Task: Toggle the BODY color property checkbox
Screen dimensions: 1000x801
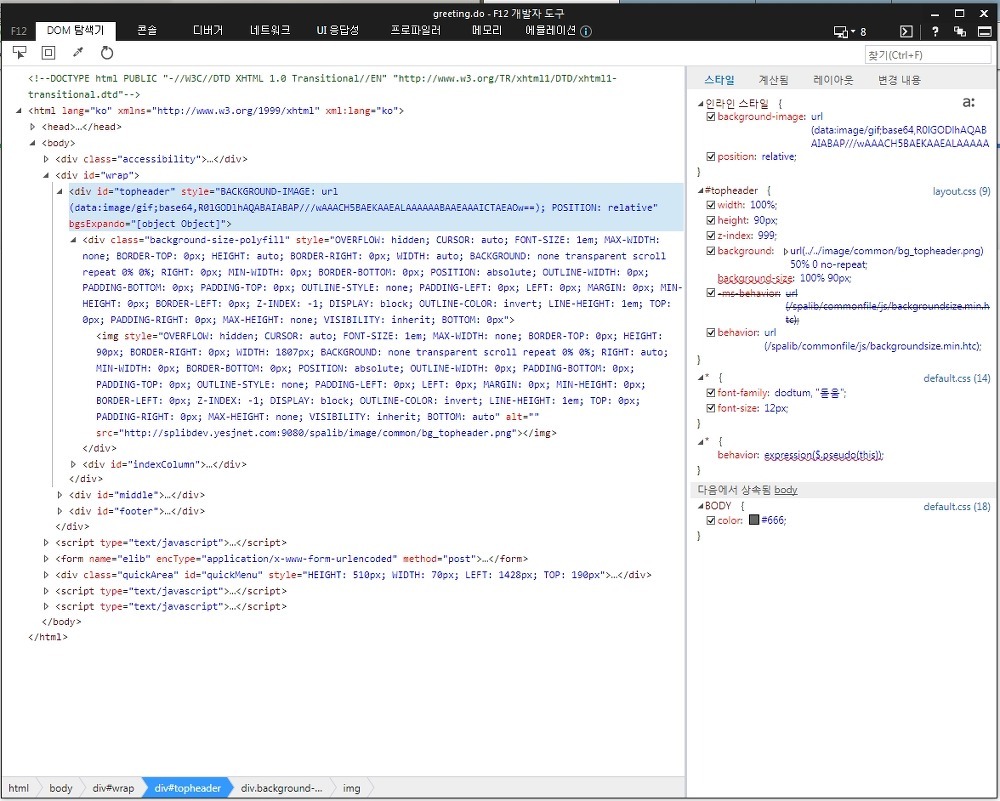Action: pyautogui.click(x=710, y=520)
